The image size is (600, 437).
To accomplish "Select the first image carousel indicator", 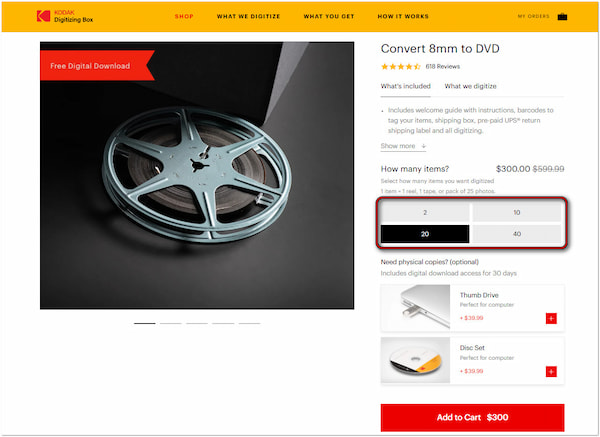I will click(145, 324).
